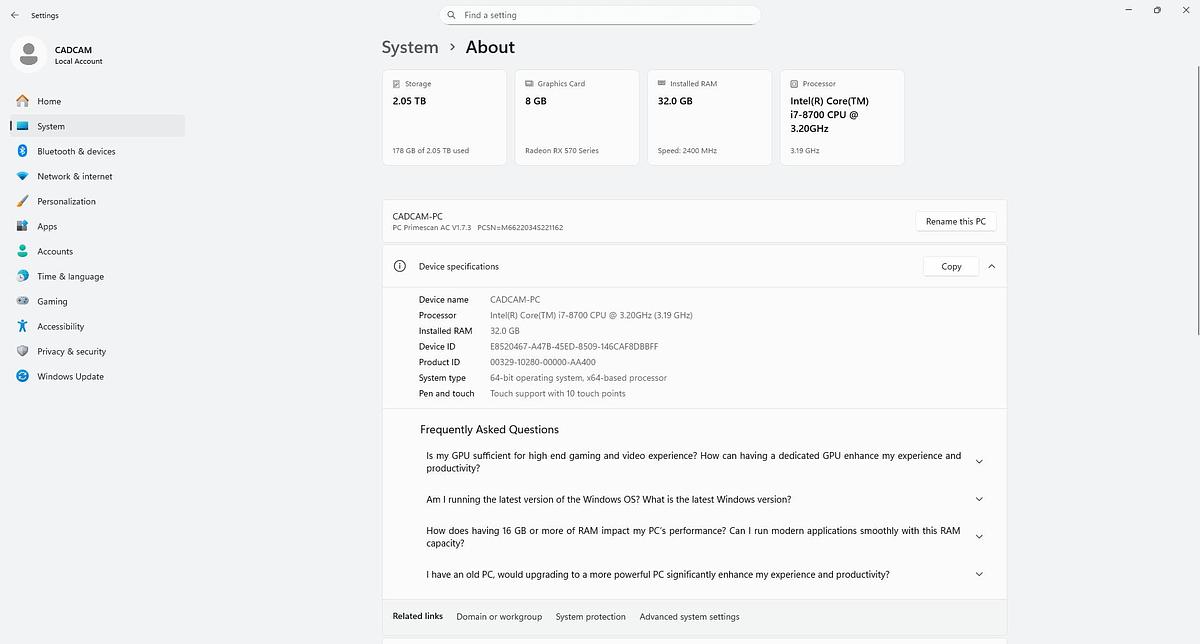Click the Personalization paintbrush icon
1200x644 pixels.
(22, 201)
